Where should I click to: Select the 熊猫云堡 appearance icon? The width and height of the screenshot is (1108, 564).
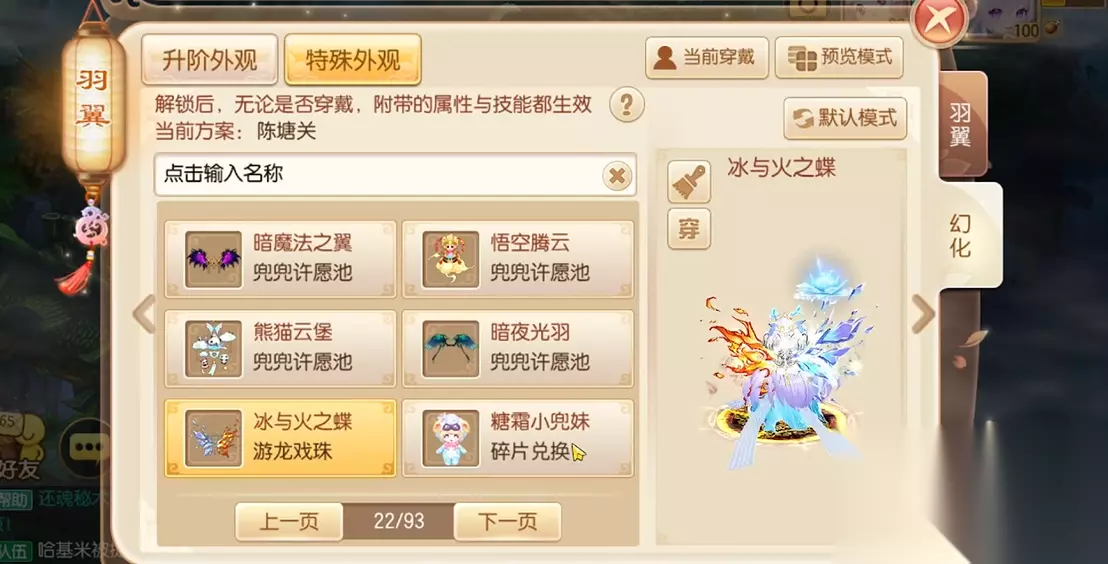(x=213, y=348)
